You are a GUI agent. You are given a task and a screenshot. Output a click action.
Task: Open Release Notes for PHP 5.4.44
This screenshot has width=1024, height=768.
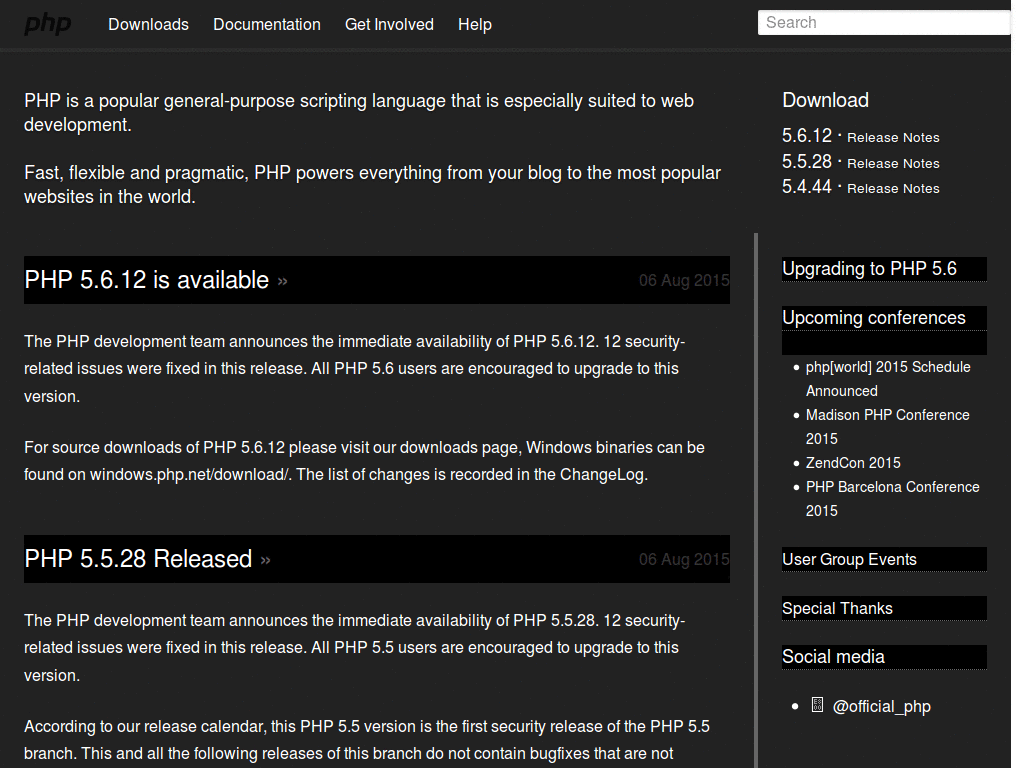pos(893,188)
